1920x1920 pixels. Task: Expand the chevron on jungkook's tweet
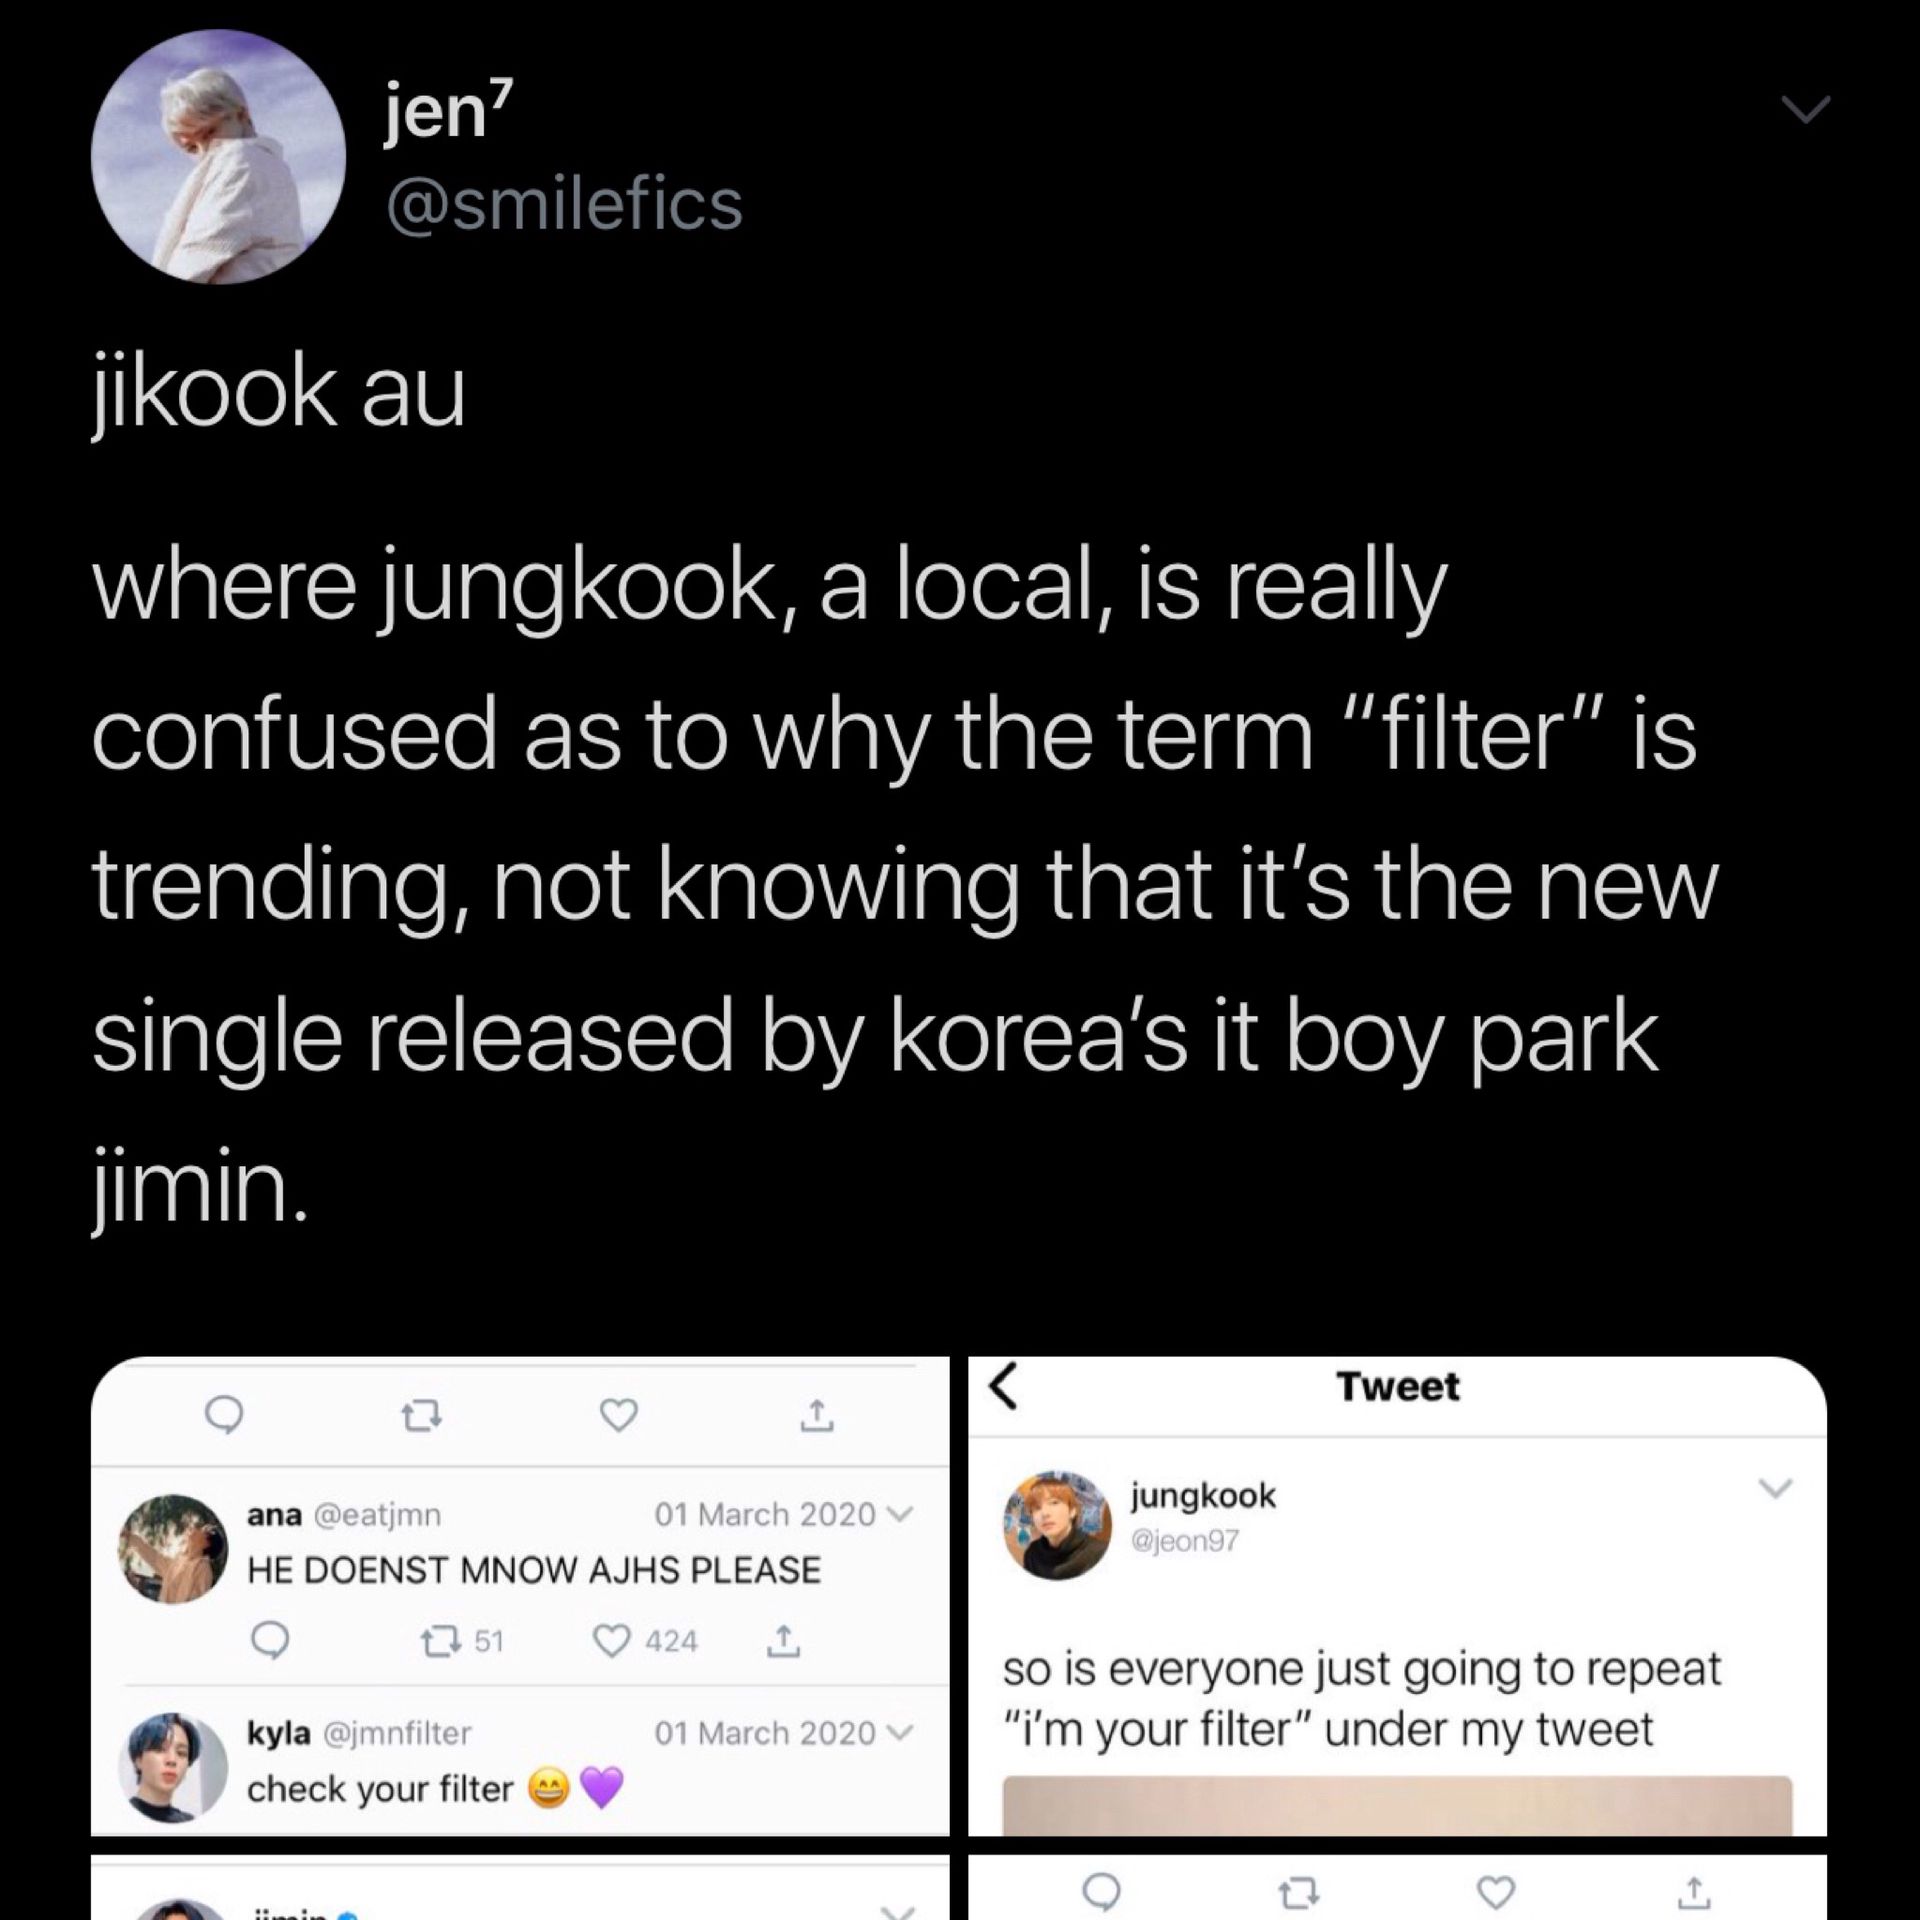(x=1776, y=1489)
